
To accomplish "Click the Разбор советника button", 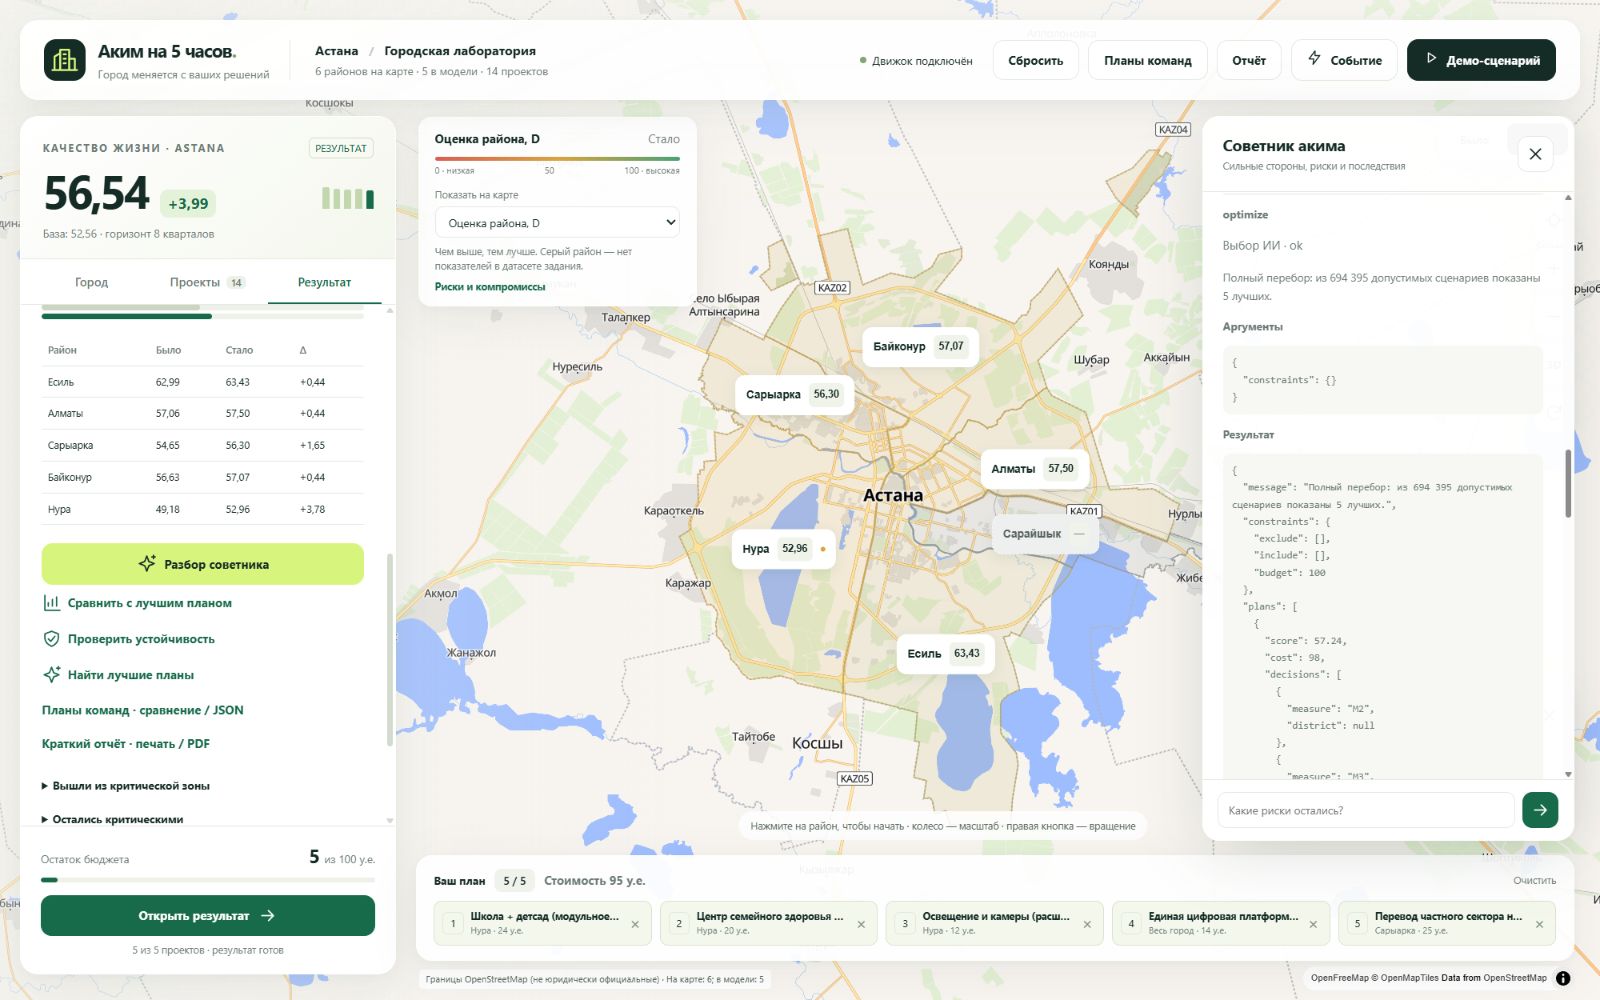I will [203, 564].
